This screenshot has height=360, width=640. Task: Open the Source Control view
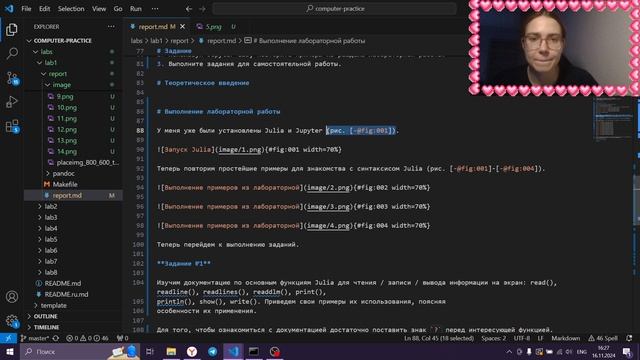[x=12, y=78]
